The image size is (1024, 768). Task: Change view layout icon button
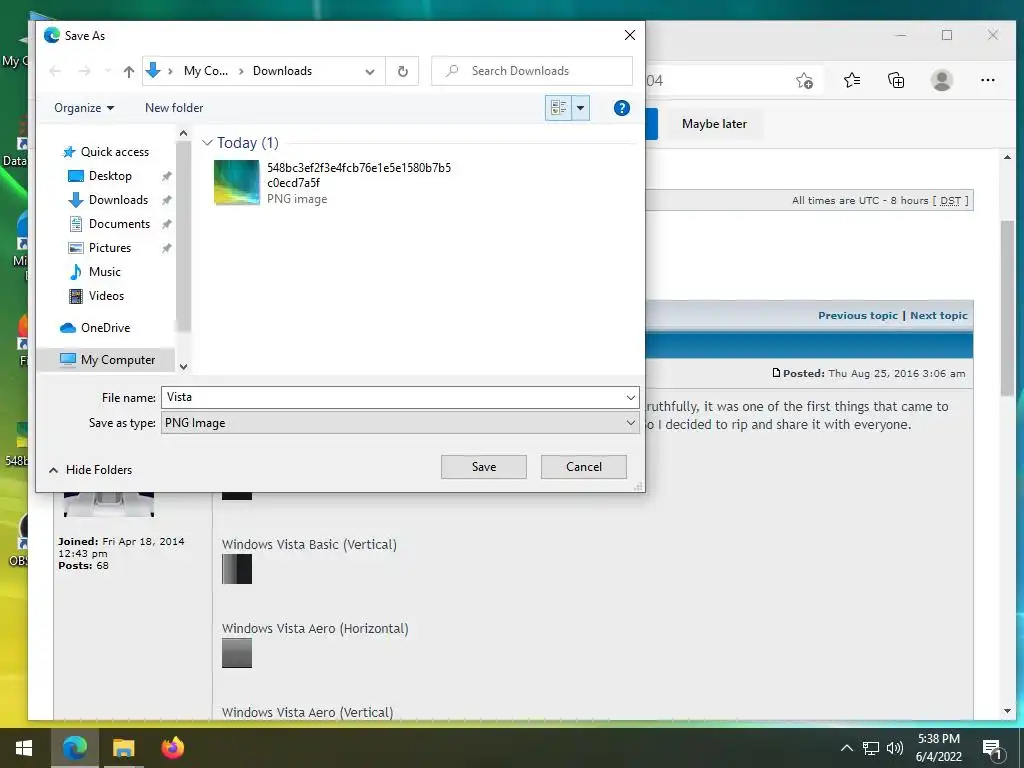558,108
